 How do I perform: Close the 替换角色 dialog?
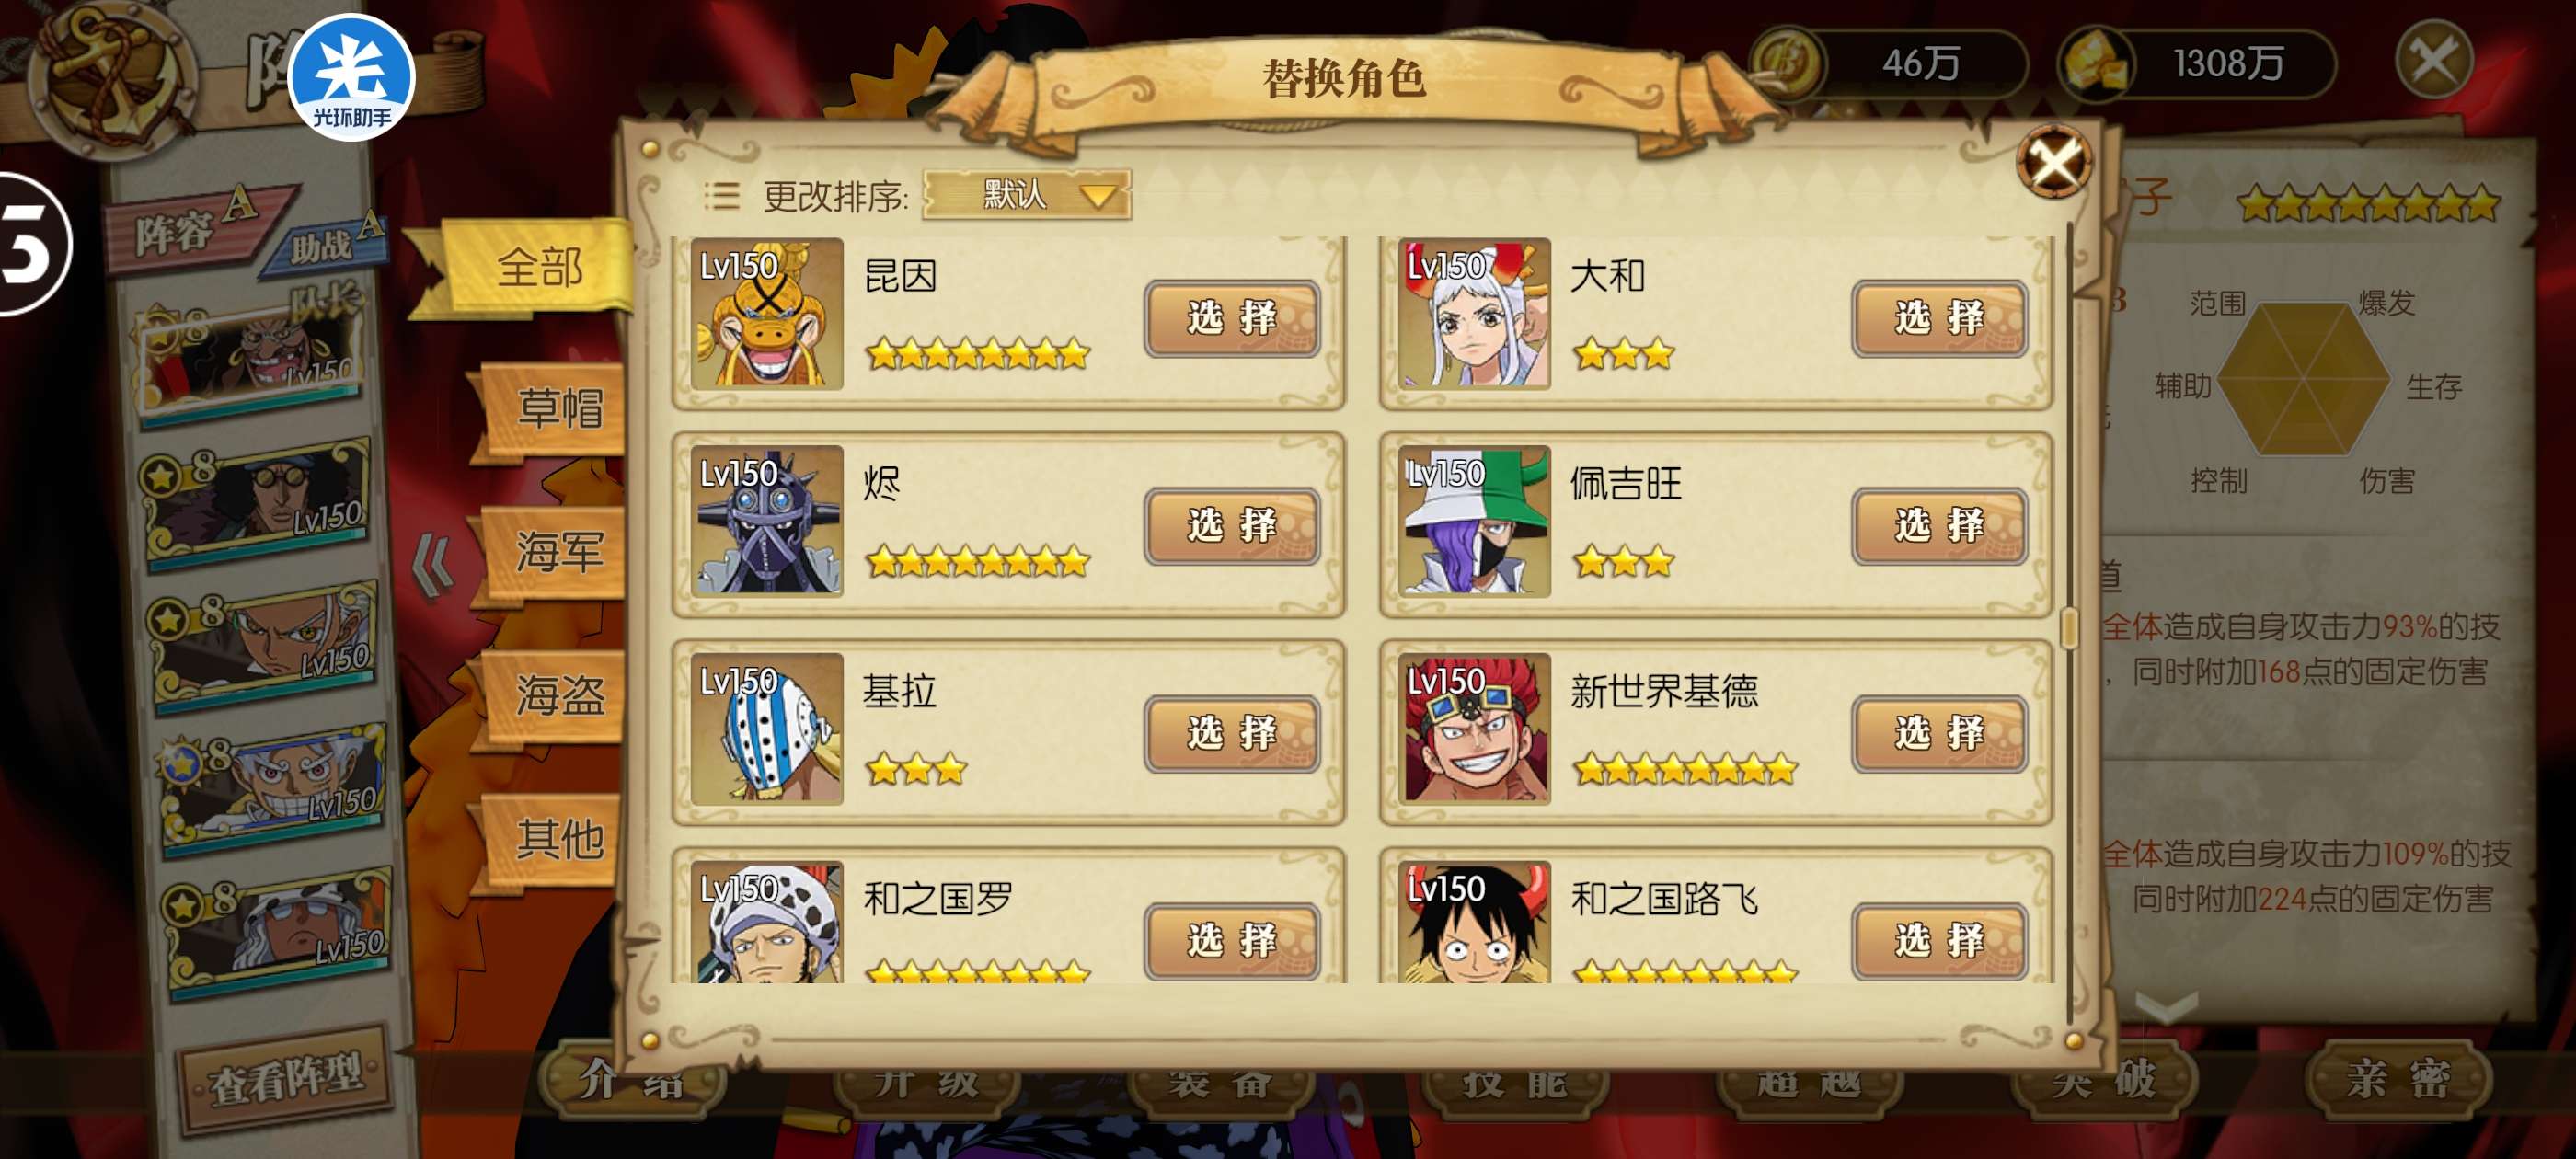click(2053, 160)
